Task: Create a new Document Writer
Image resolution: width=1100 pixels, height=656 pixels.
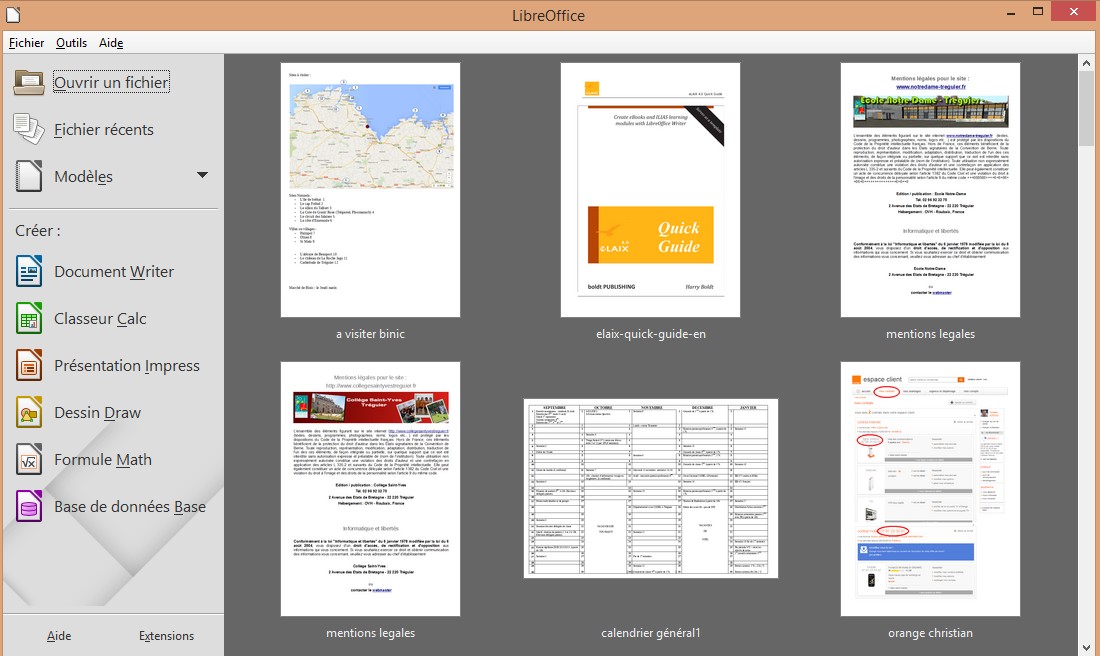Action: tap(114, 272)
